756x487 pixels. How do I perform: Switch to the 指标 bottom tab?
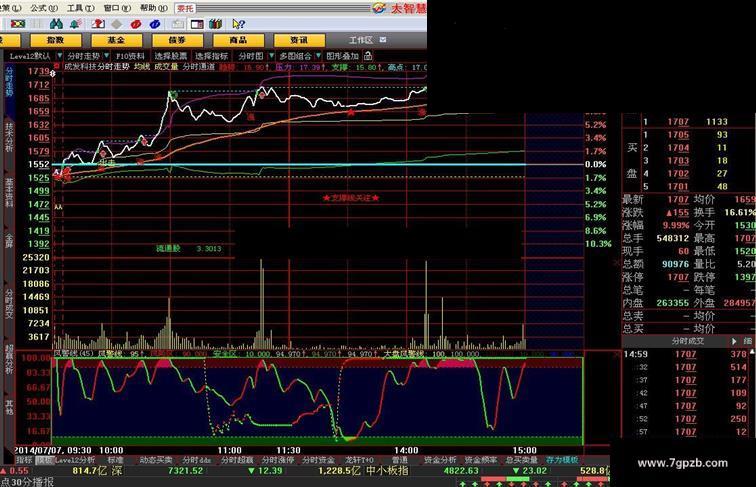pos(24,460)
